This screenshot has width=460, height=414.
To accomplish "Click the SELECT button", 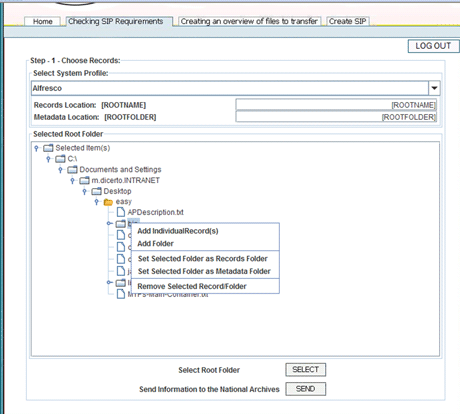I will pos(306,370).
